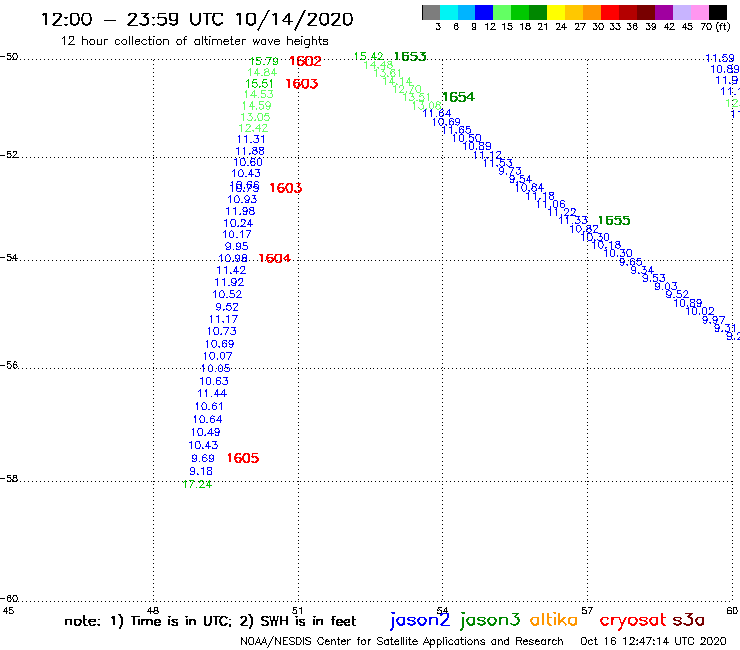Viewport: 740px width, 650px height.
Task: Select wave height value 14.84
Action: point(262,72)
